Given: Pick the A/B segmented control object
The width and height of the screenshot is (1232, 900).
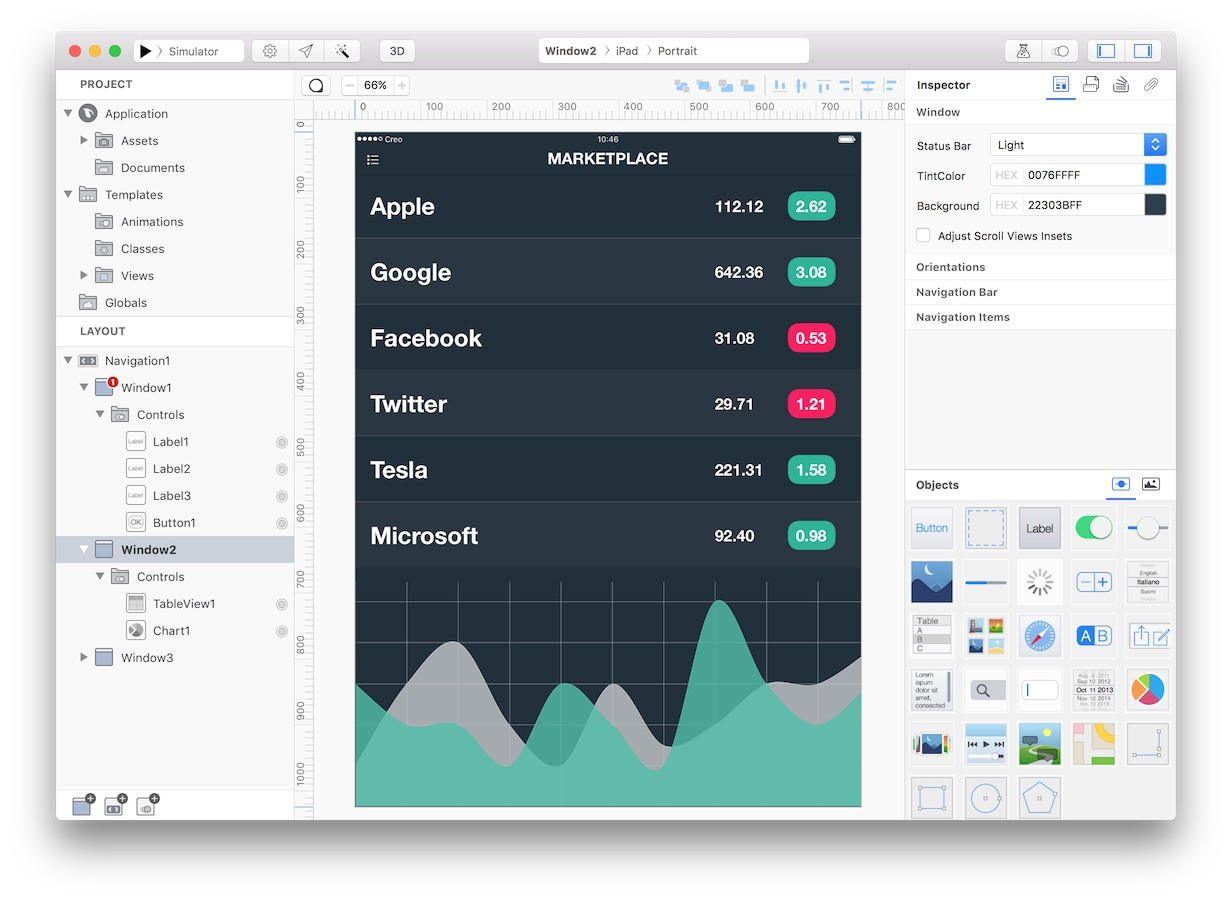Looking at the screenshot, I should pyautogui.click(x=1094, y=635).
